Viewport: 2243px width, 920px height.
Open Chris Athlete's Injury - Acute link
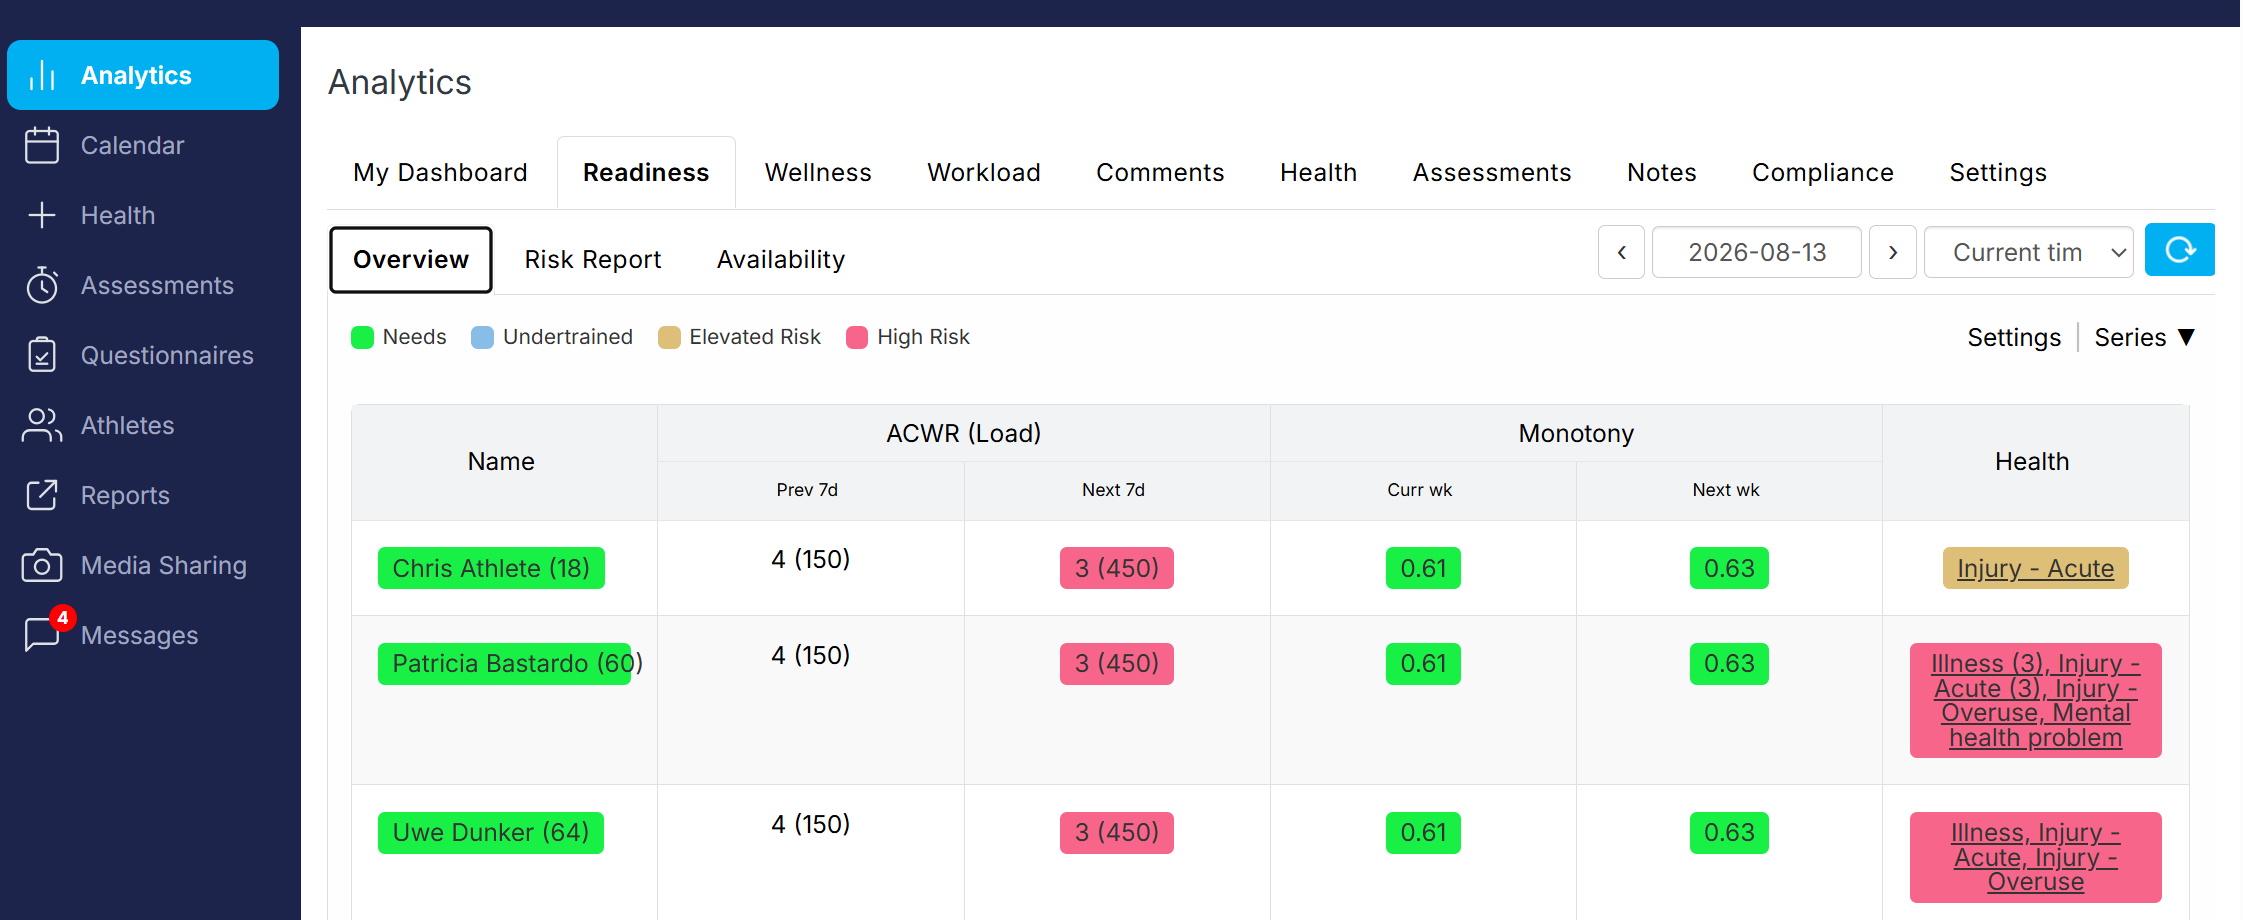tap(2035, 568)
